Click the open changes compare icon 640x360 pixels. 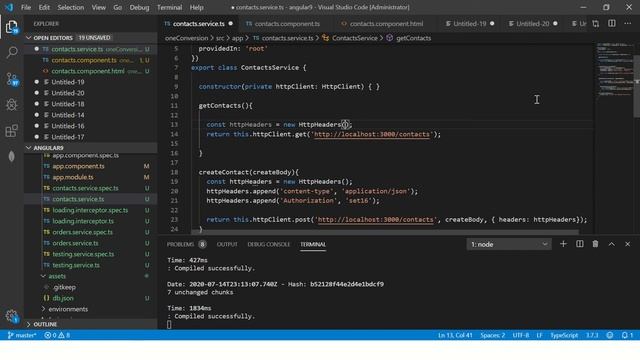click(596, 24)
